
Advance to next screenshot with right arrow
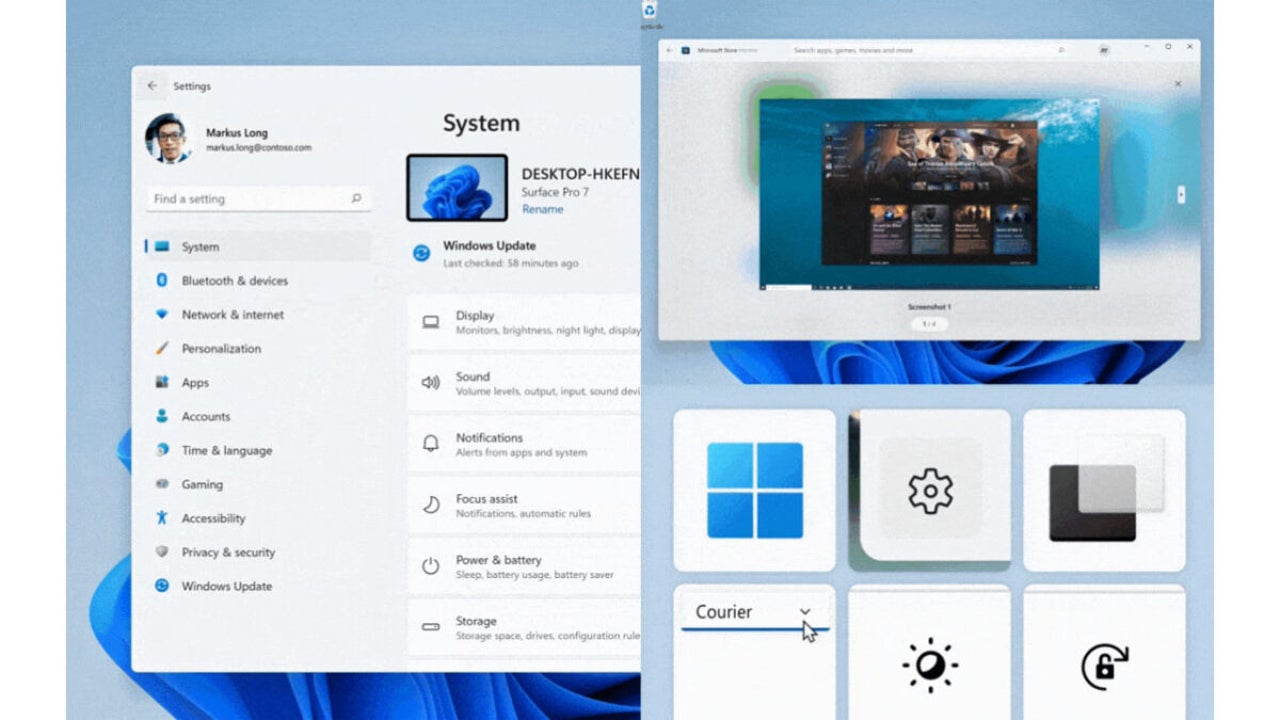[x=1181, y=195]
